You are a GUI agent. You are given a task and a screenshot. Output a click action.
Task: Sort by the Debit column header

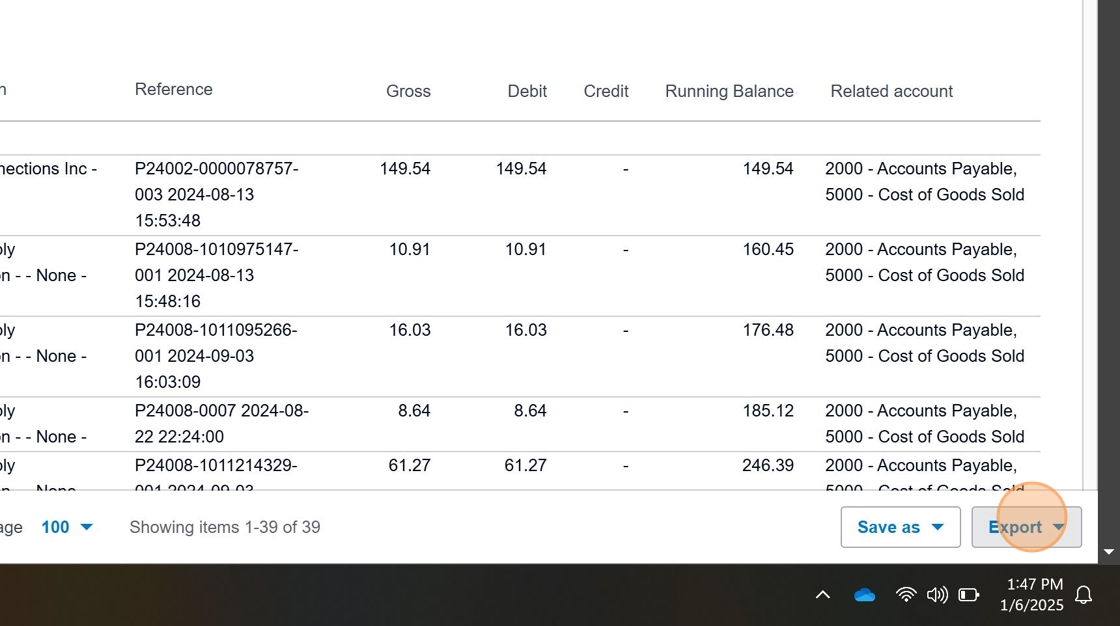(527, 91)
